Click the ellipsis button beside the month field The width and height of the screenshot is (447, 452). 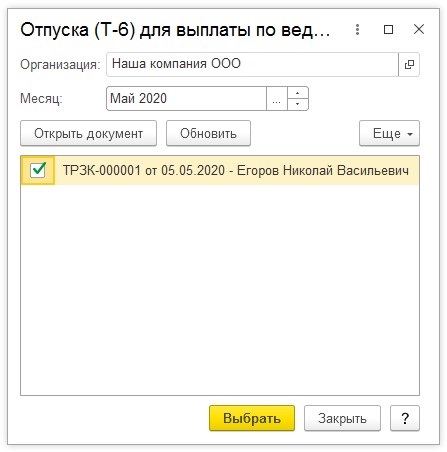(277, 99)
